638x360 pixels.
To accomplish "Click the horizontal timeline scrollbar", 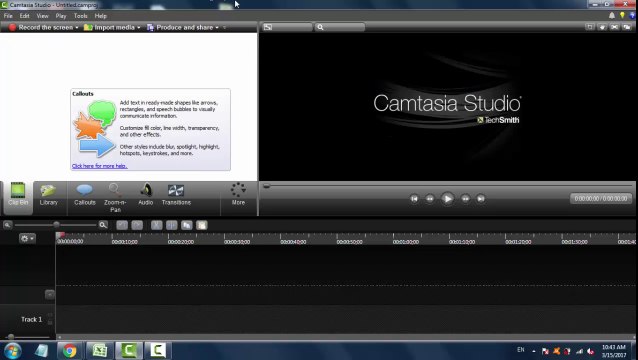I will tap(345, 337).
